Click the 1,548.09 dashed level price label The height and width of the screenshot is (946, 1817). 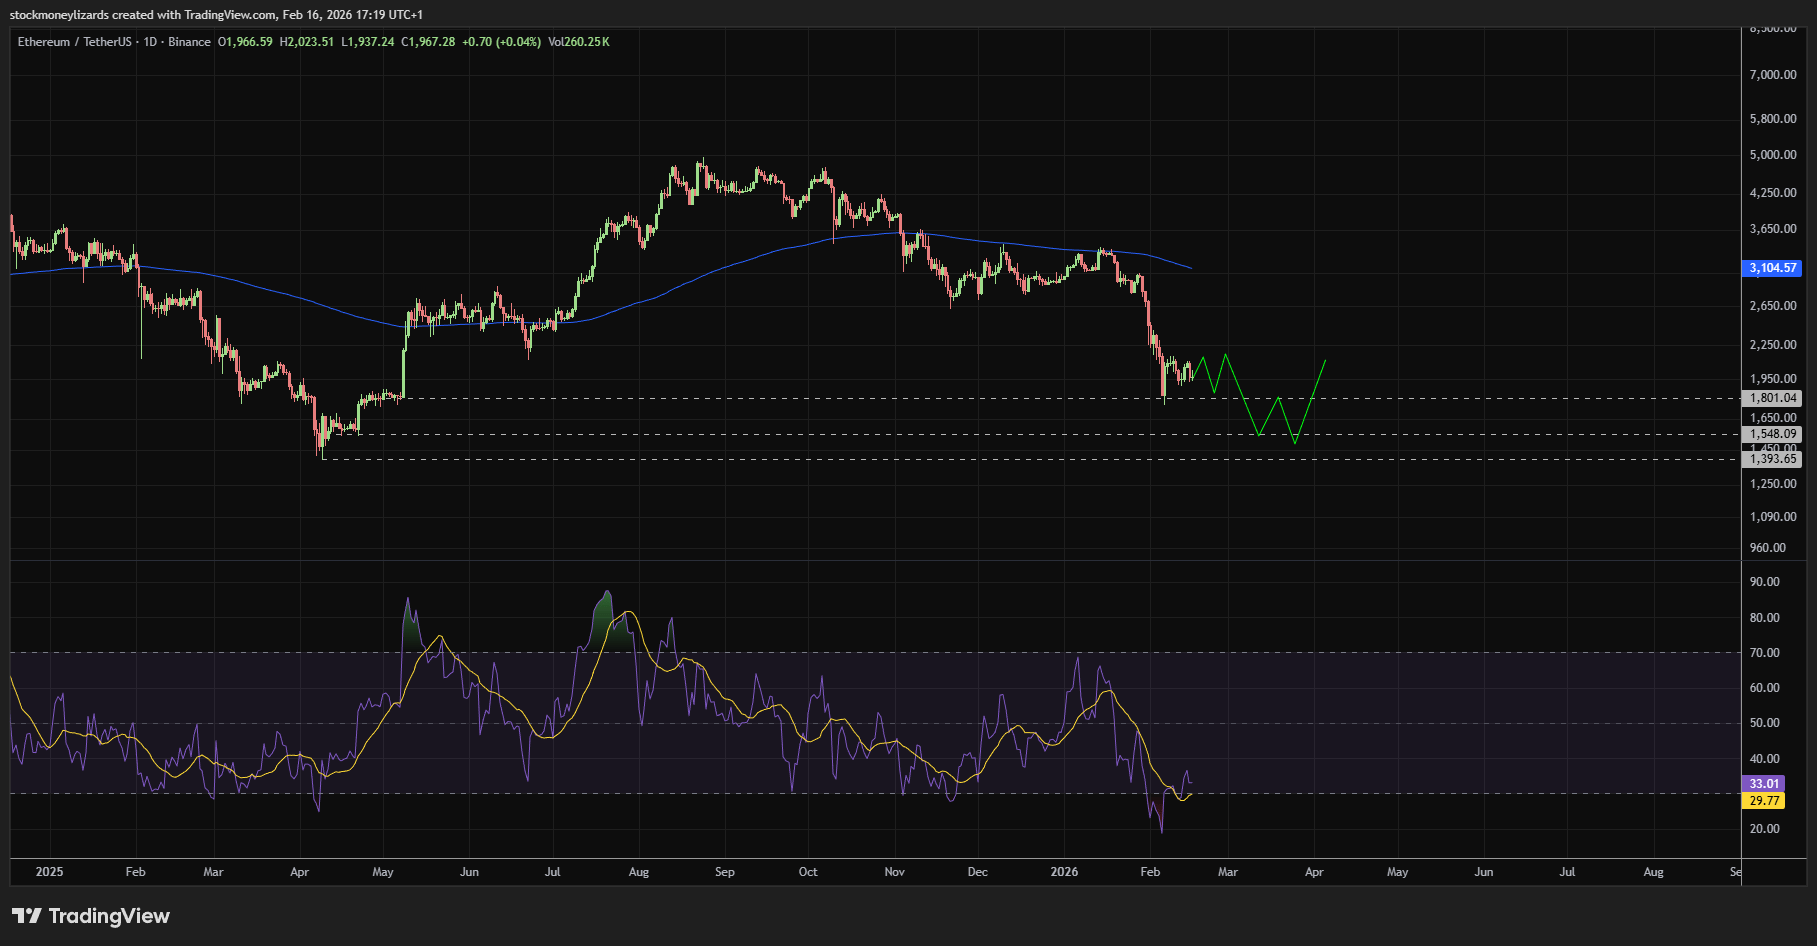[x=1773, y=434]
